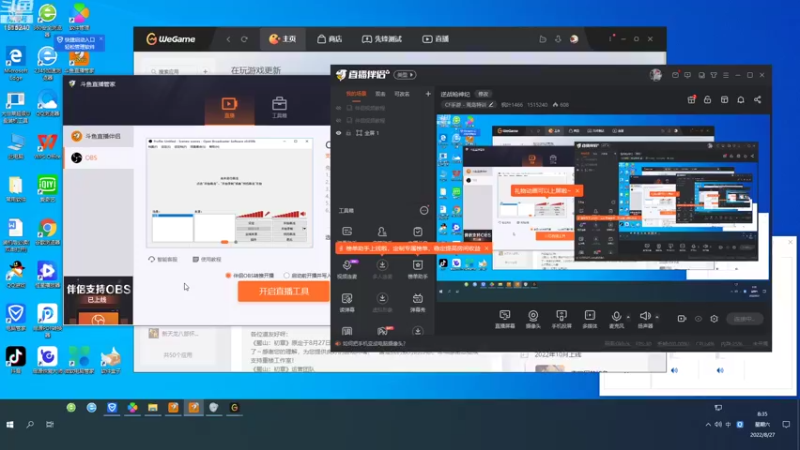The image size is (800, 450).
Task: Open the video co-stream tool in toolbox
Action: pyautogui.click(x=347, y=268)
